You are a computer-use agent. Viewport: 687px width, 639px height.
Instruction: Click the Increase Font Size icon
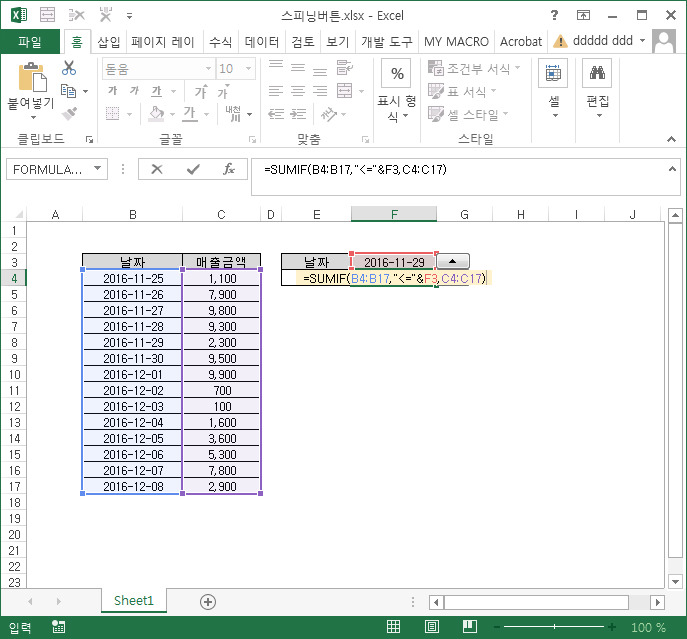pyautogui.click(x=201, y=91)
